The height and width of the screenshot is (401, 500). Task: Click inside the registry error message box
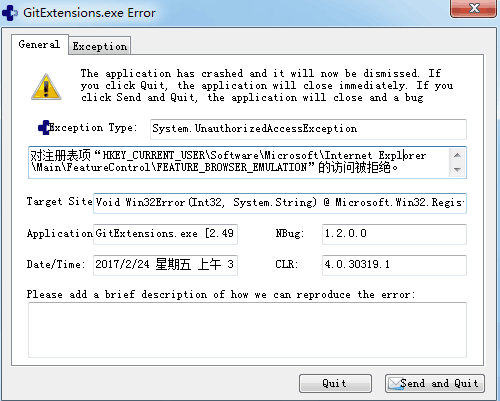pos(239,162)
